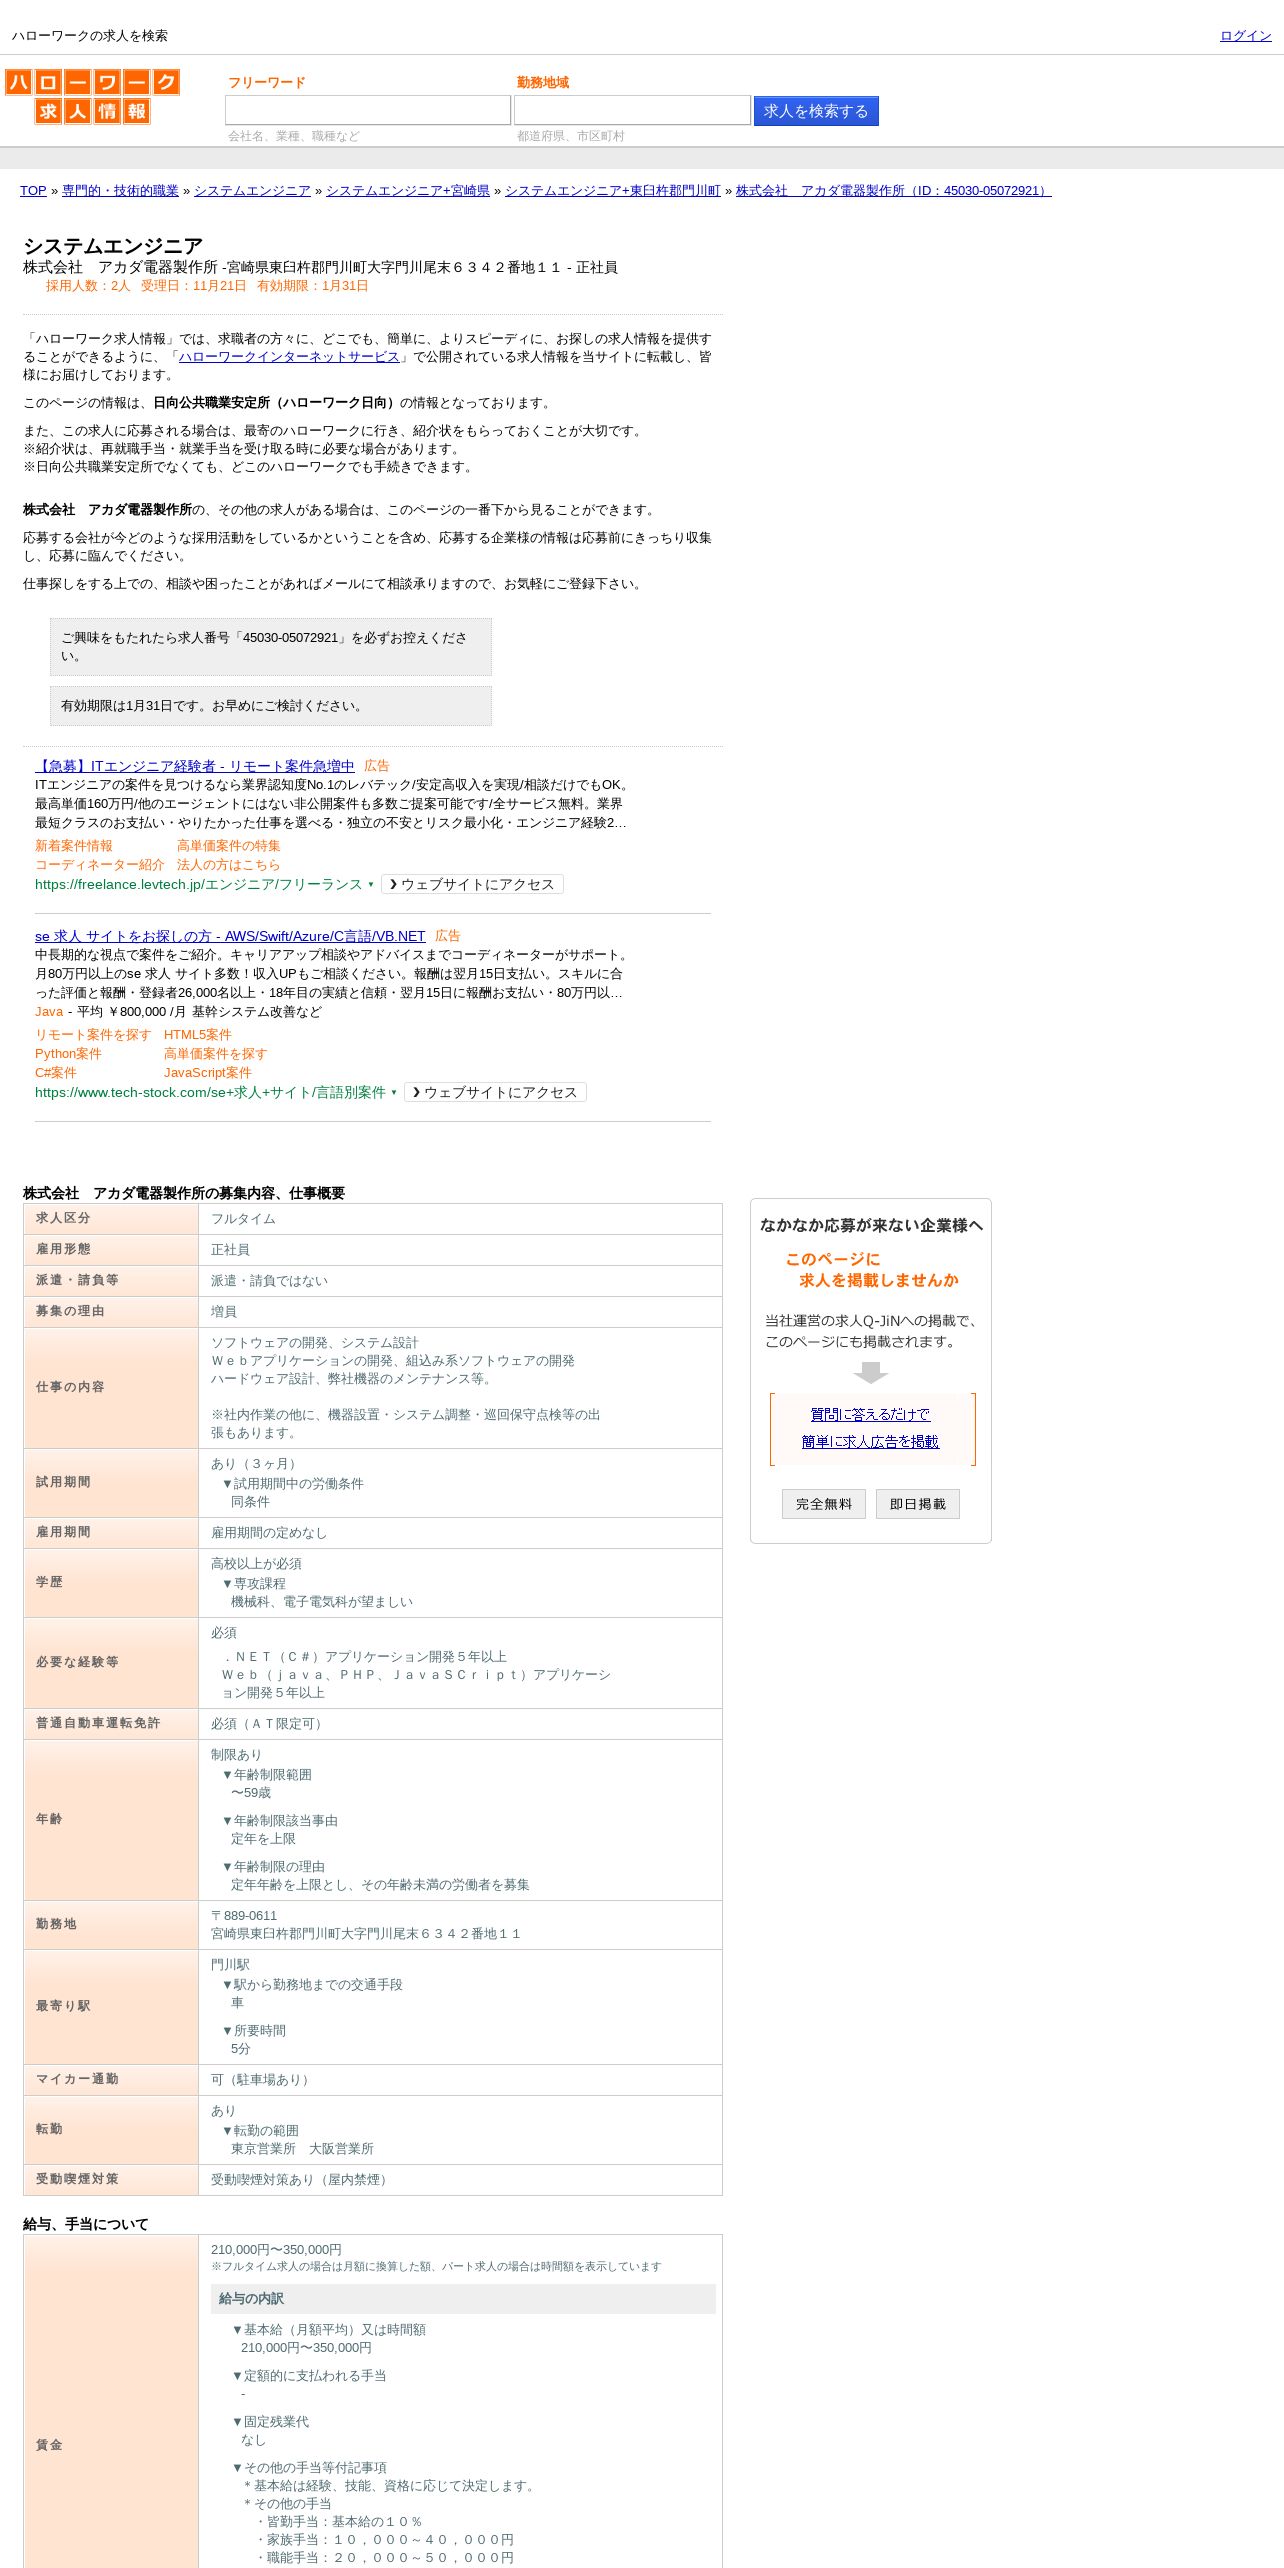Click the 高校以上が必須 education text
This screenshot has height=2568, width=1284.
(256, 1564)
